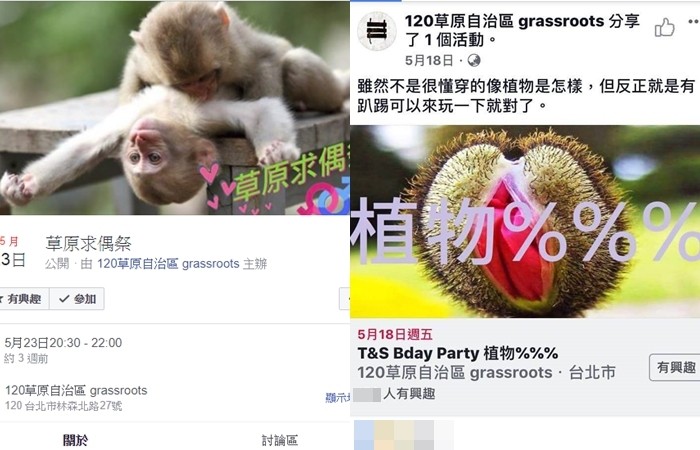This screenshot has width=700, height=450.
Task: Click the 5月18日 post timestamp
Action: coord(429,60)
